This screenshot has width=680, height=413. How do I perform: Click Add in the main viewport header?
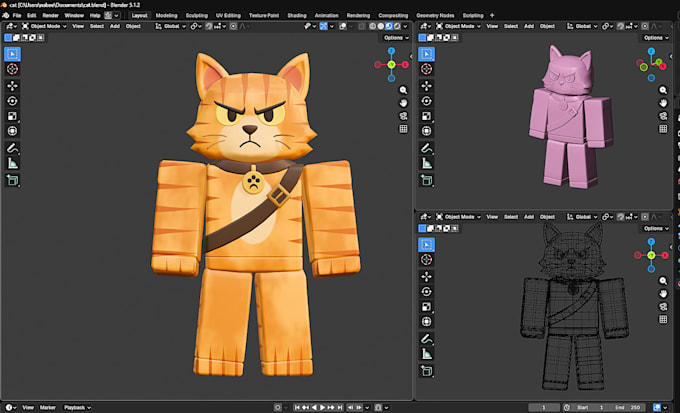click(114, 26)
